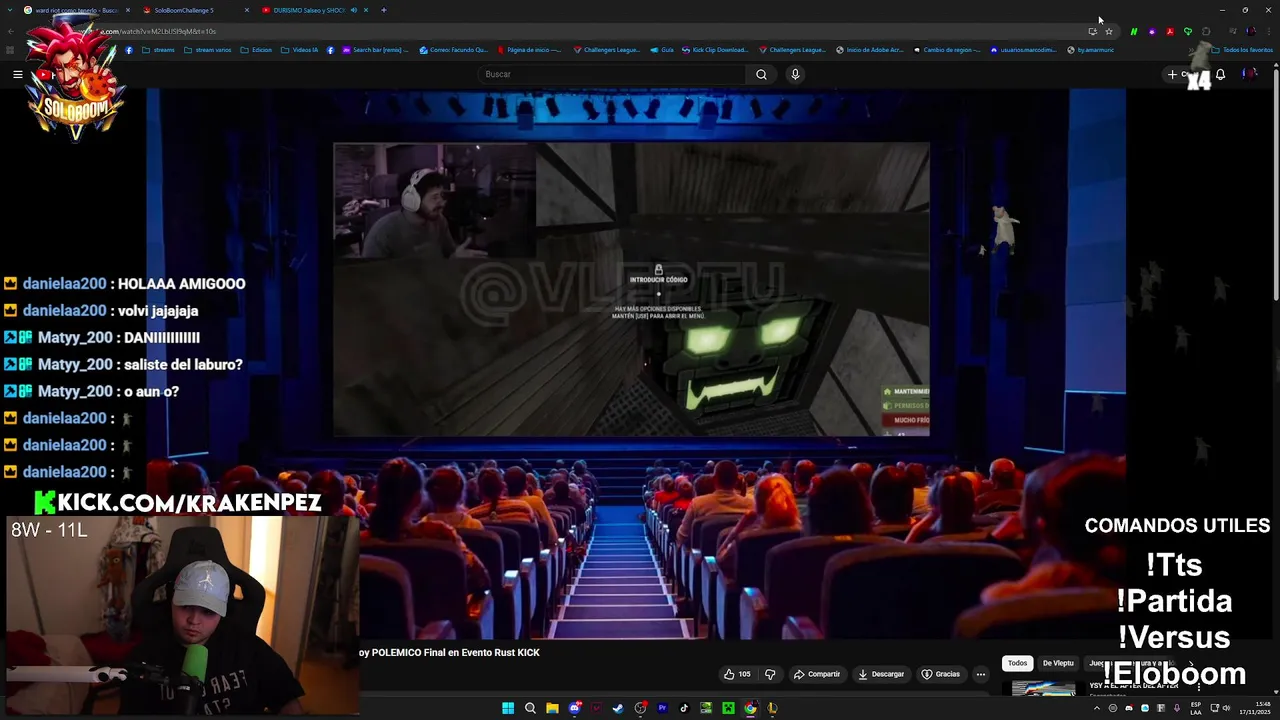This screenshot has height=720, width=1280.
Task: Show hidden system tray icons chevron
Action: point(1097,708)
